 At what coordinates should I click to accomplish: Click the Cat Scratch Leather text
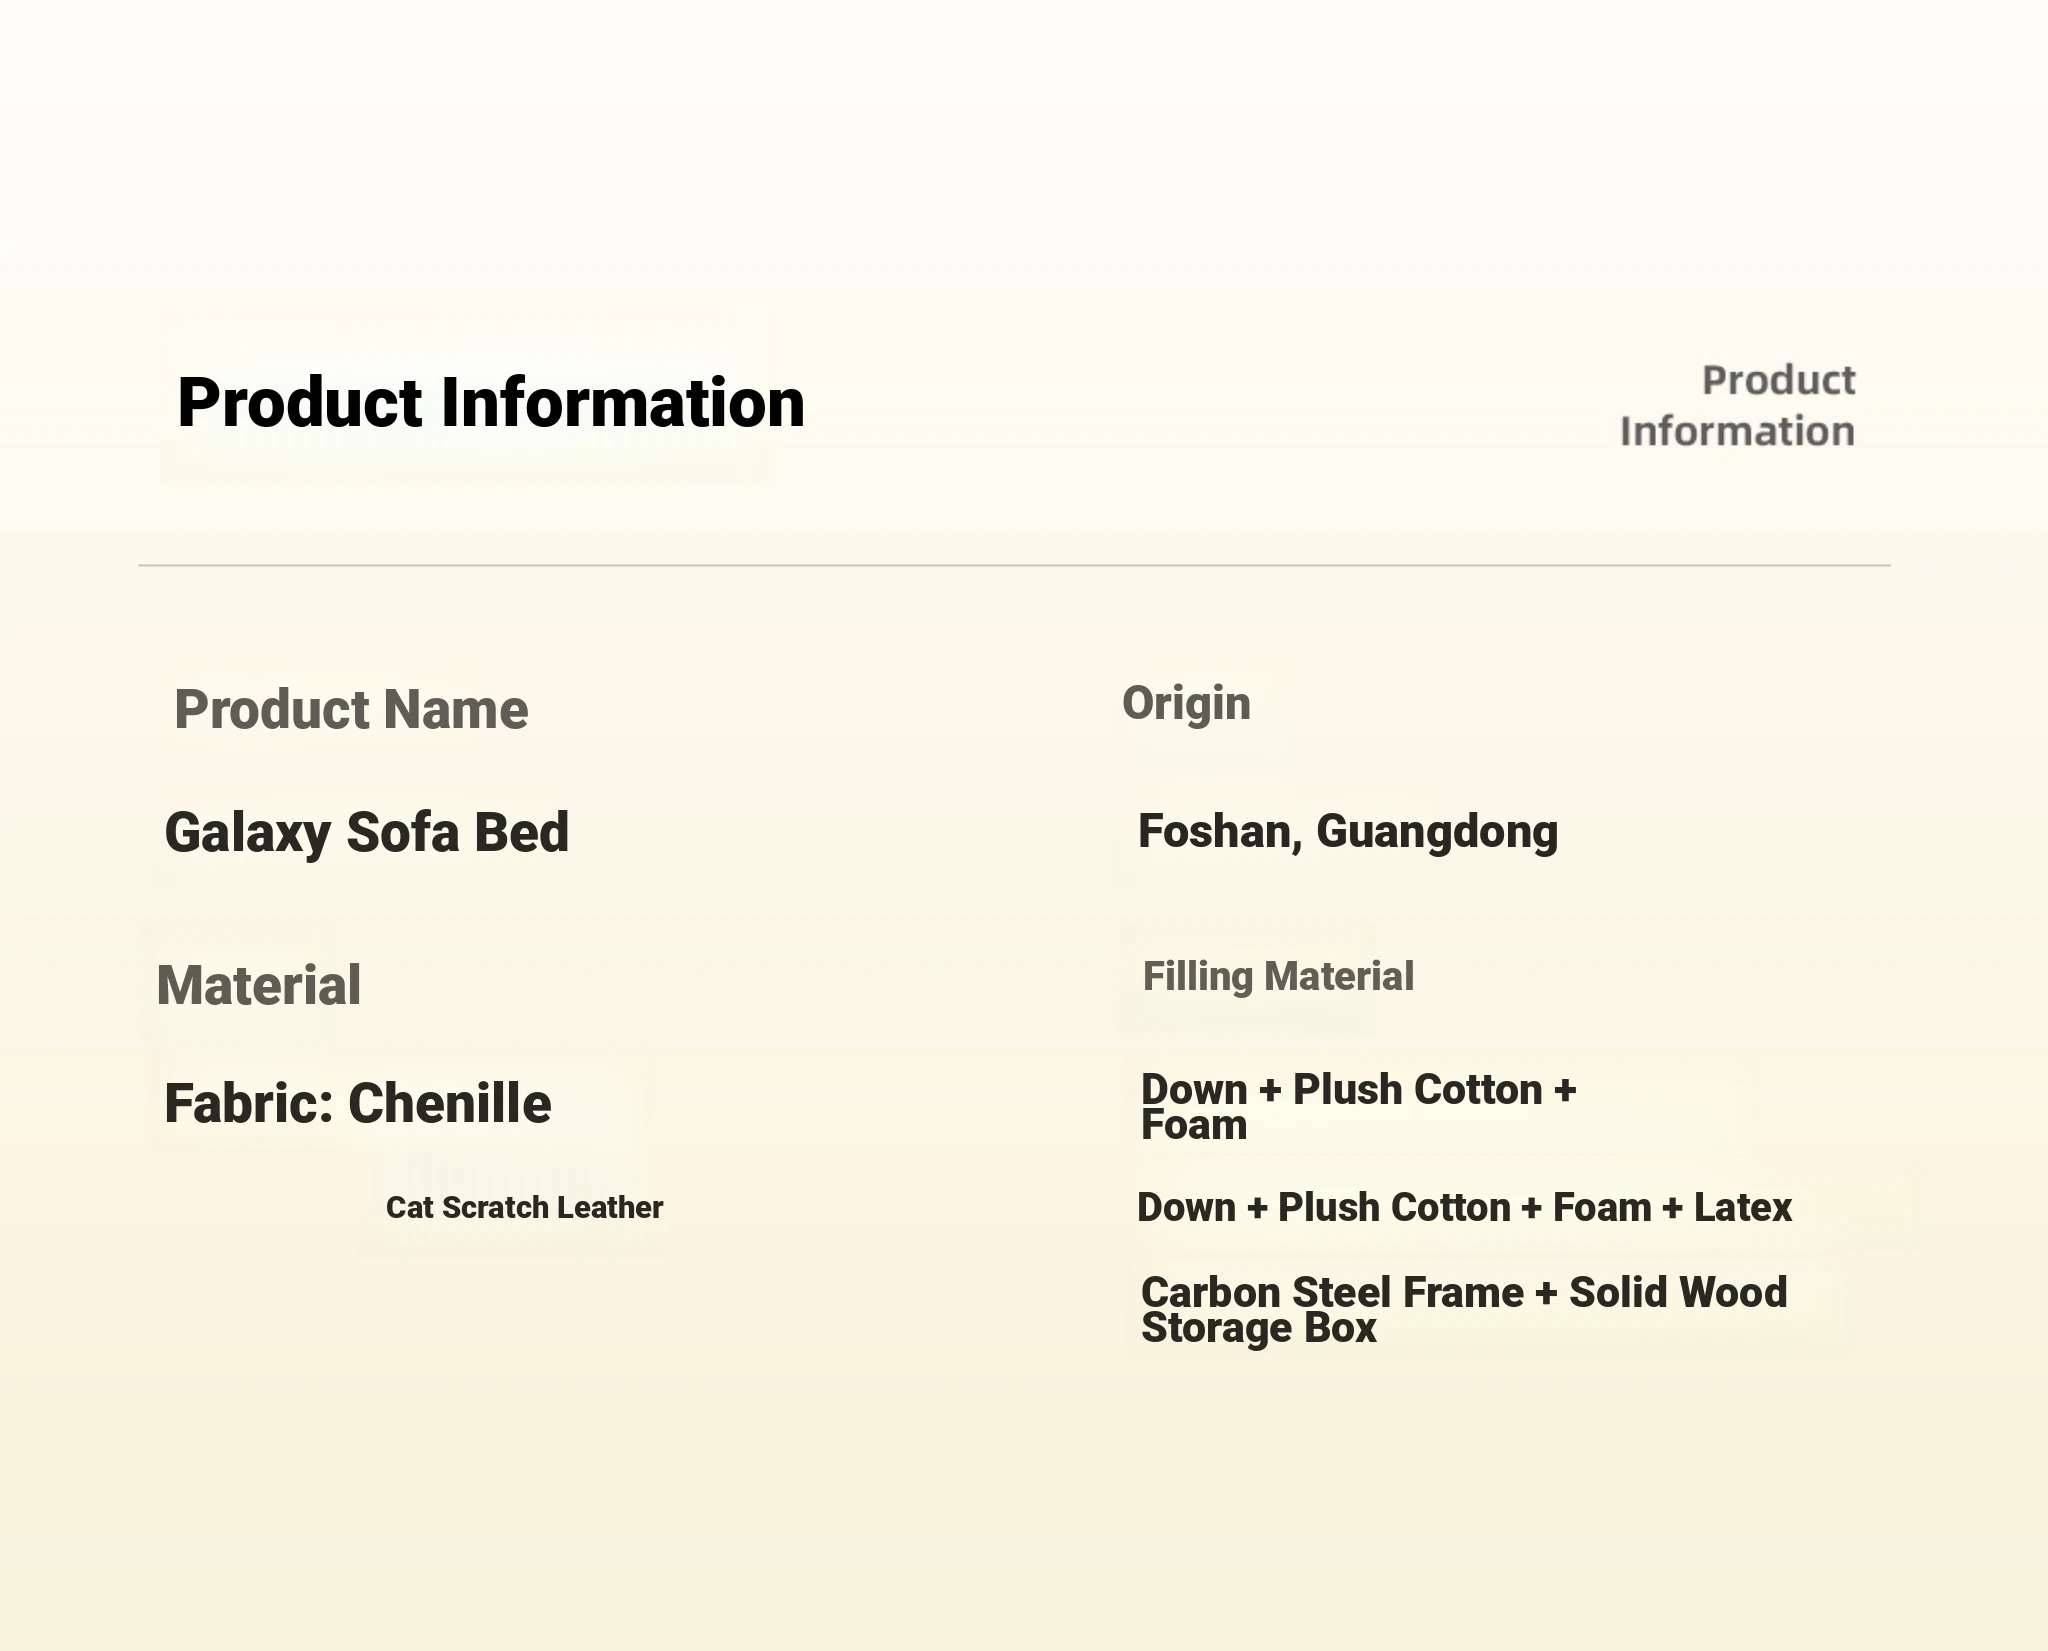pos(524,1208)
